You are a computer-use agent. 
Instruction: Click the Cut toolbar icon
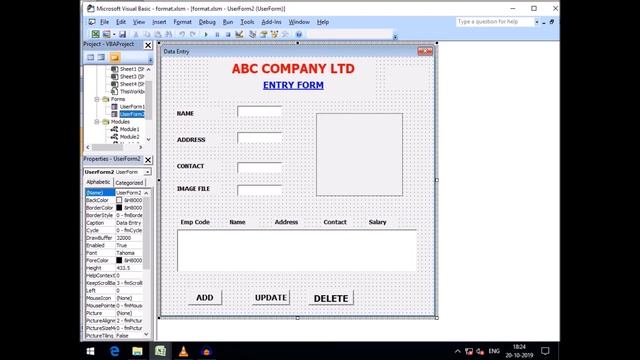tap(136, 34)
